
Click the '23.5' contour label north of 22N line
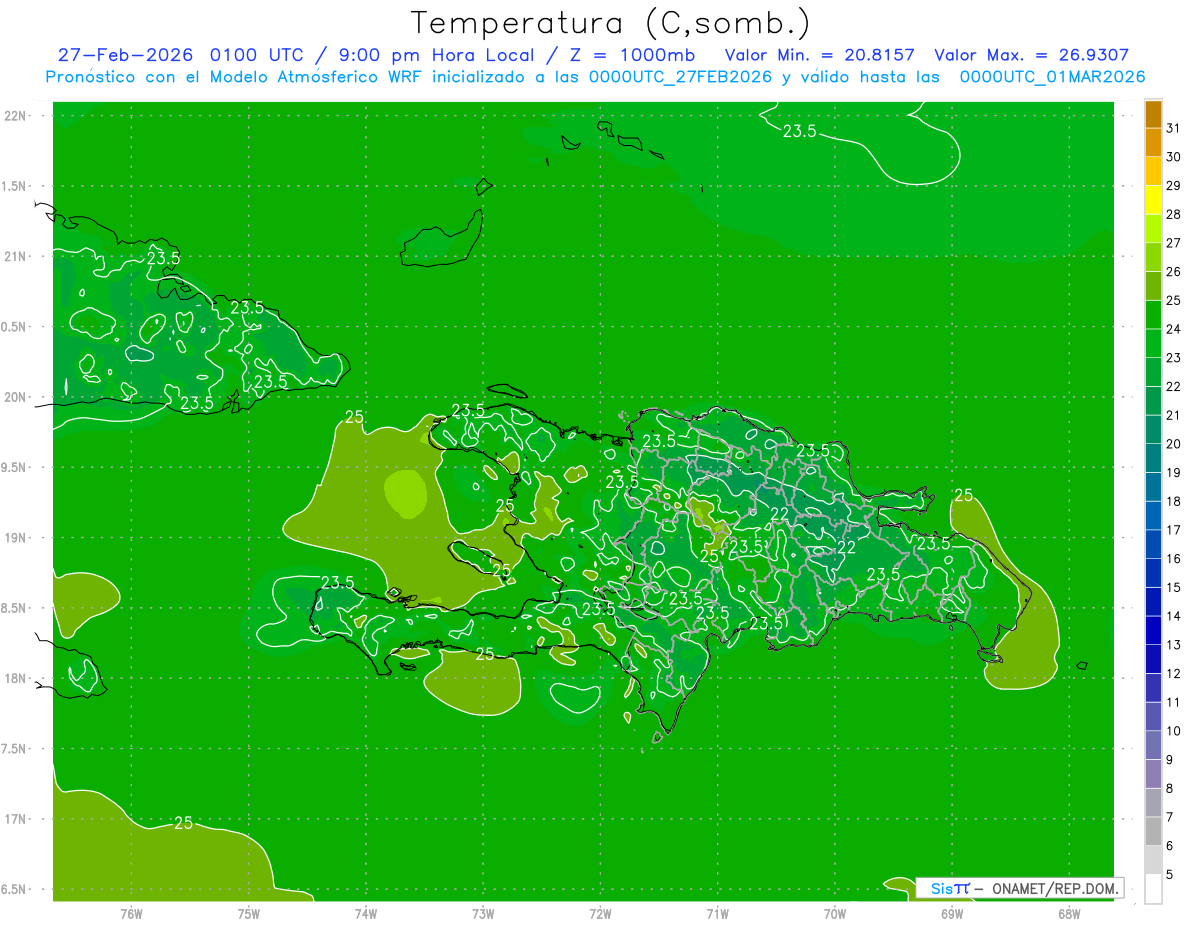point(799,131)
